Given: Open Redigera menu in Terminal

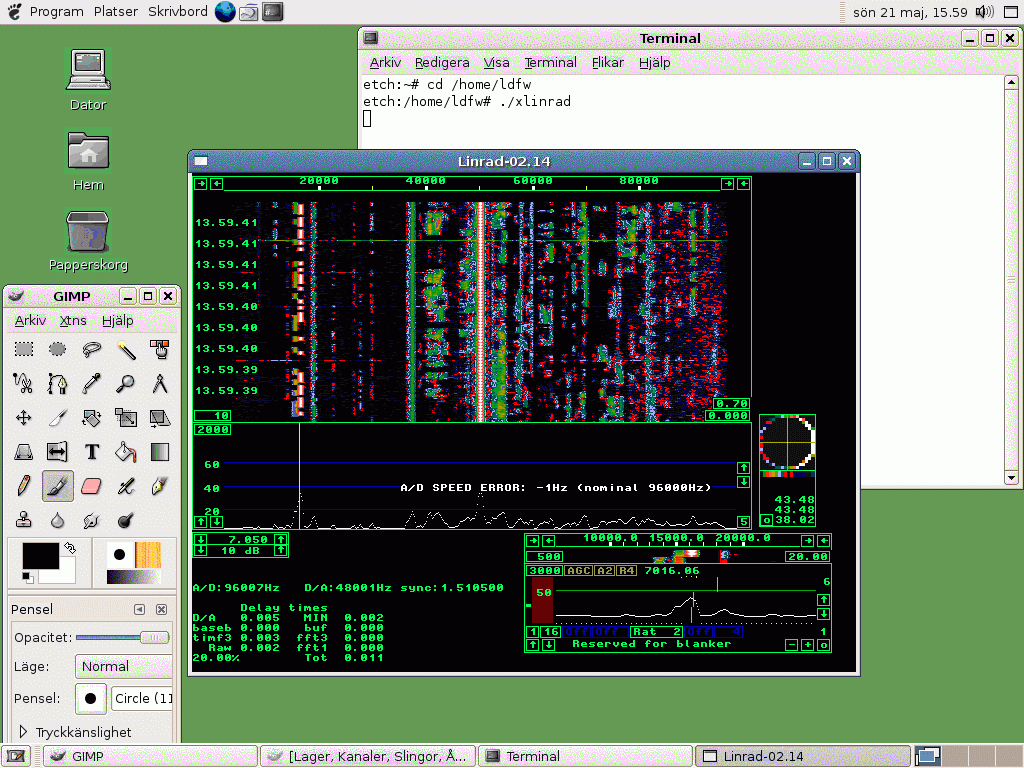Looking at the screenshot, I should 442,63.
